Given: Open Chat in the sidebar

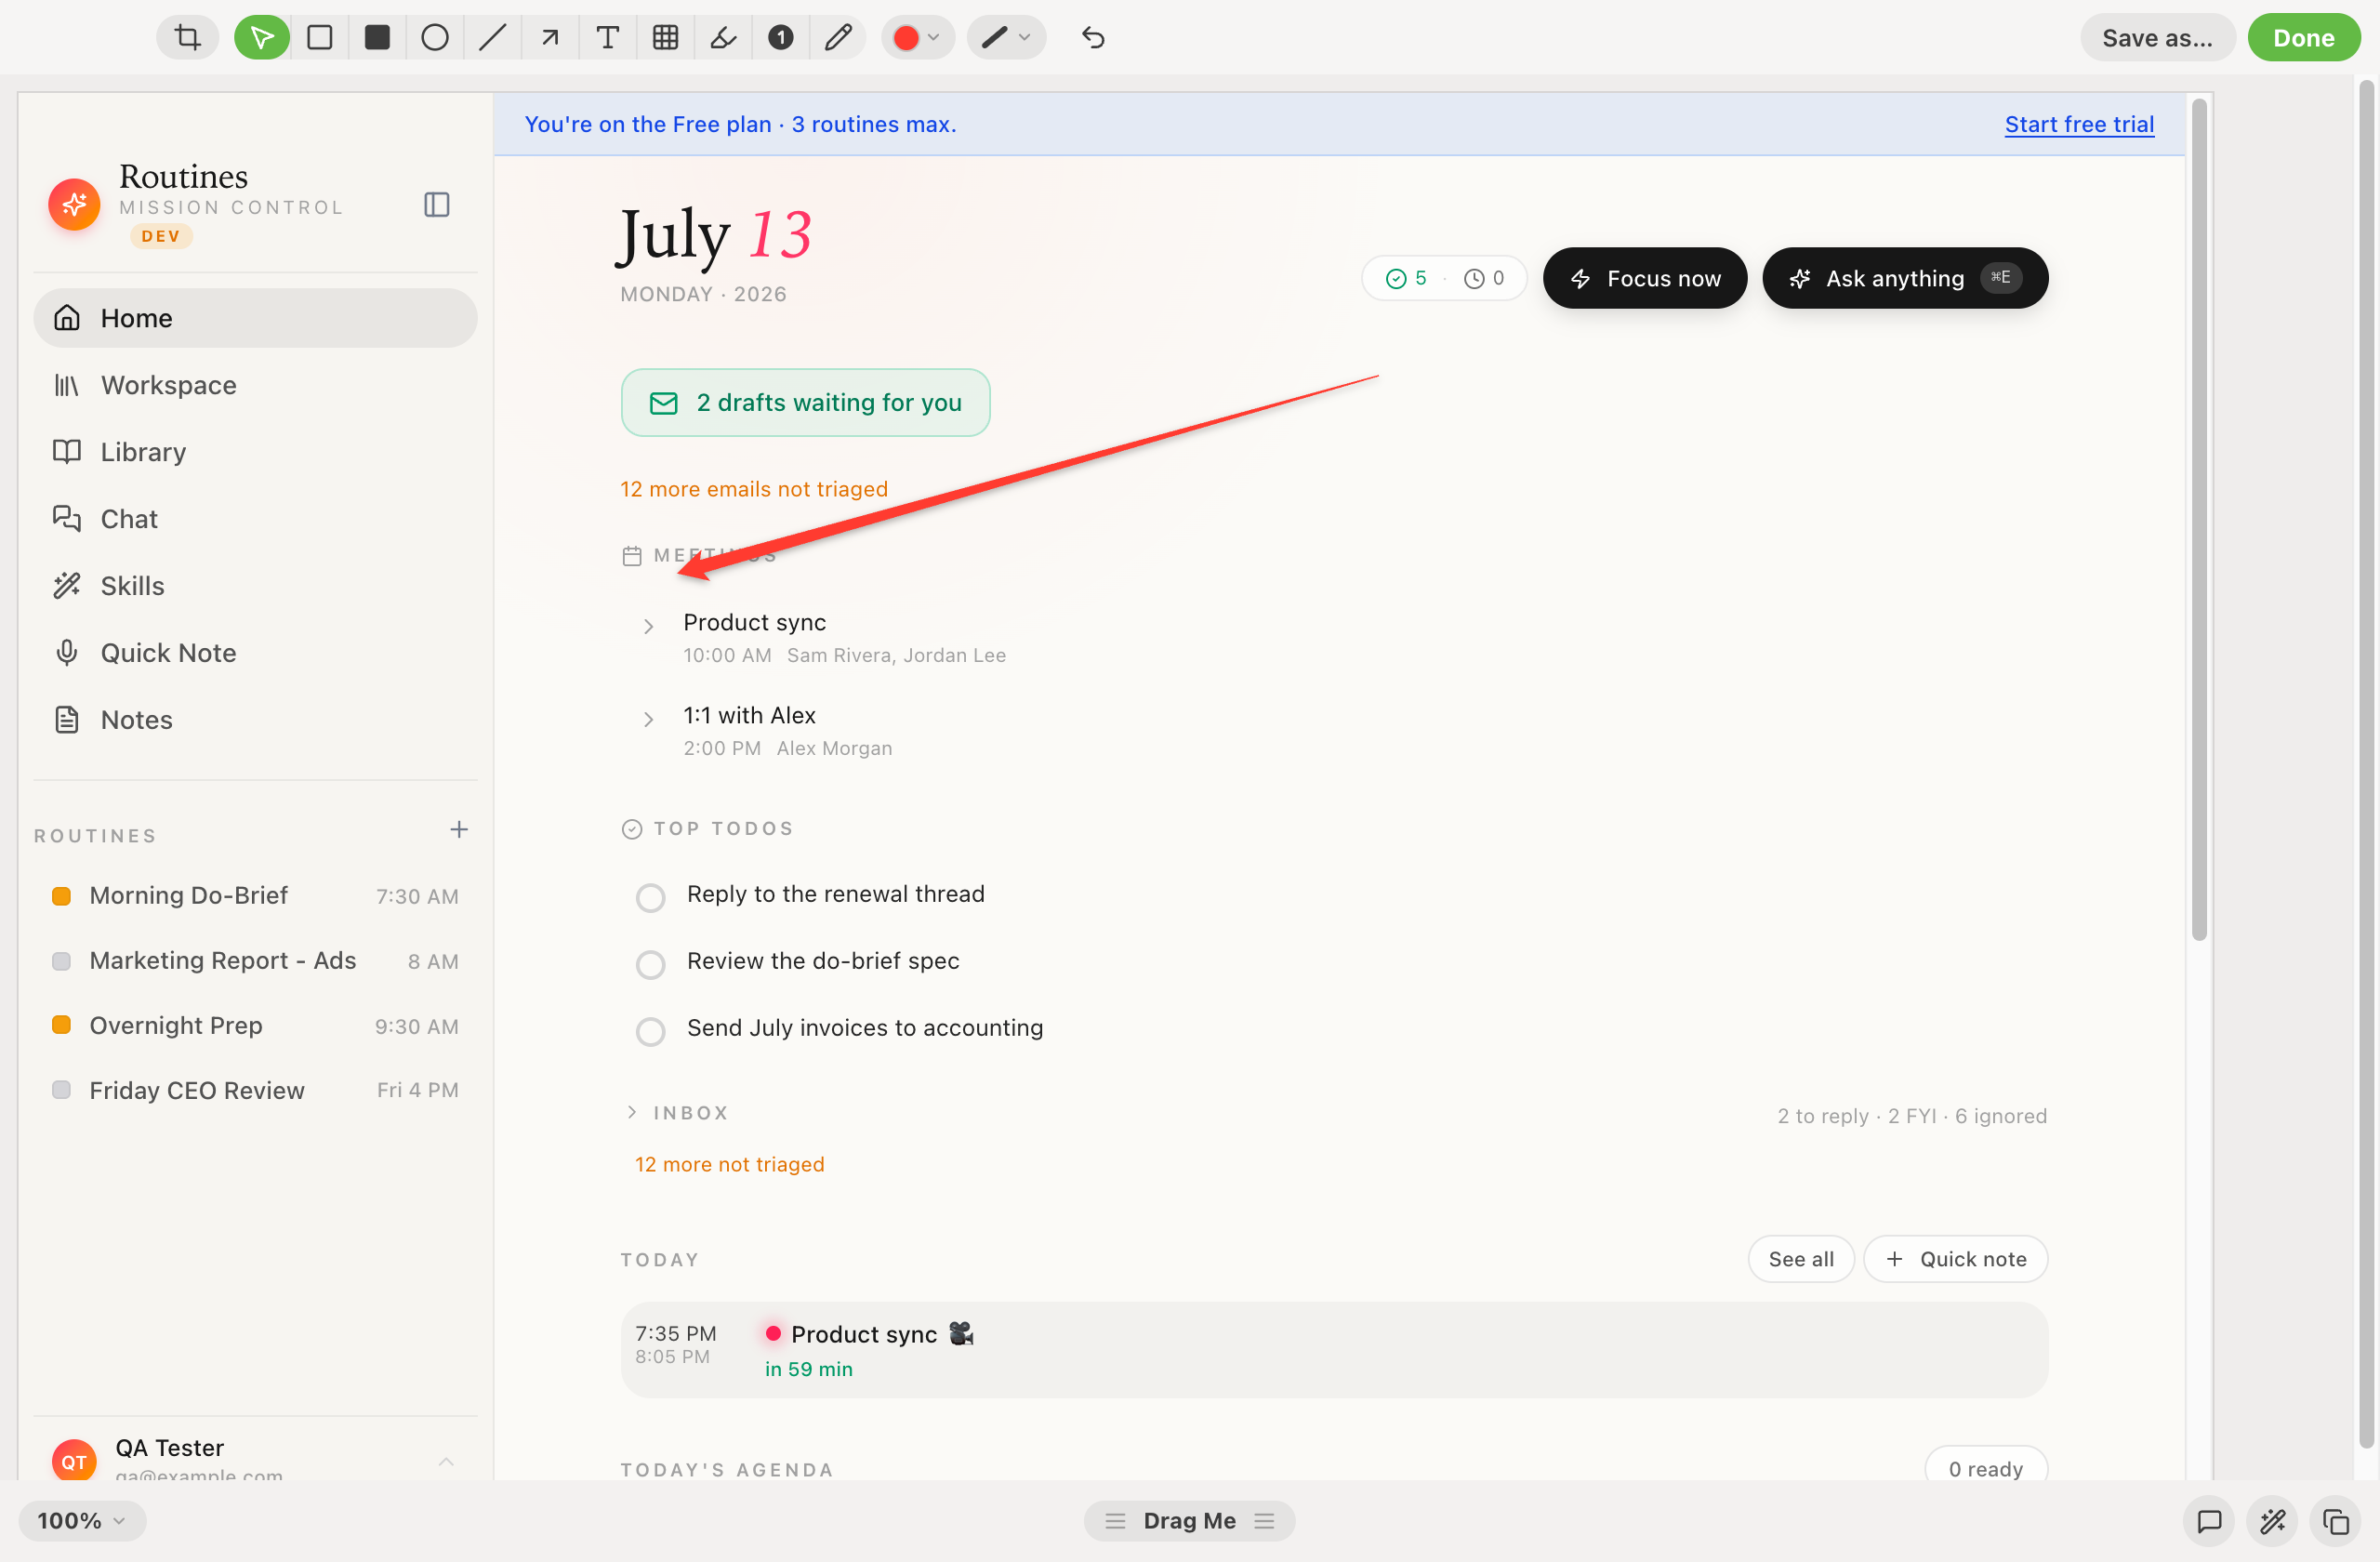Looking at the screenshot, I should click(255, 519).
